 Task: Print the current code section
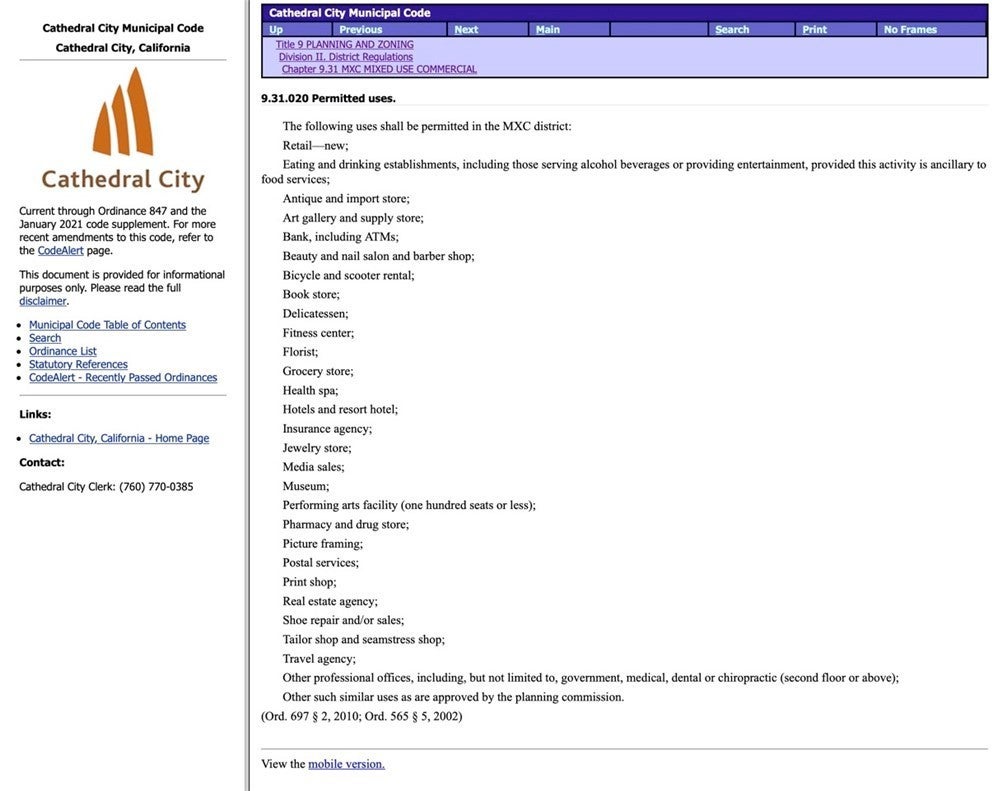[x=814, y=30]
